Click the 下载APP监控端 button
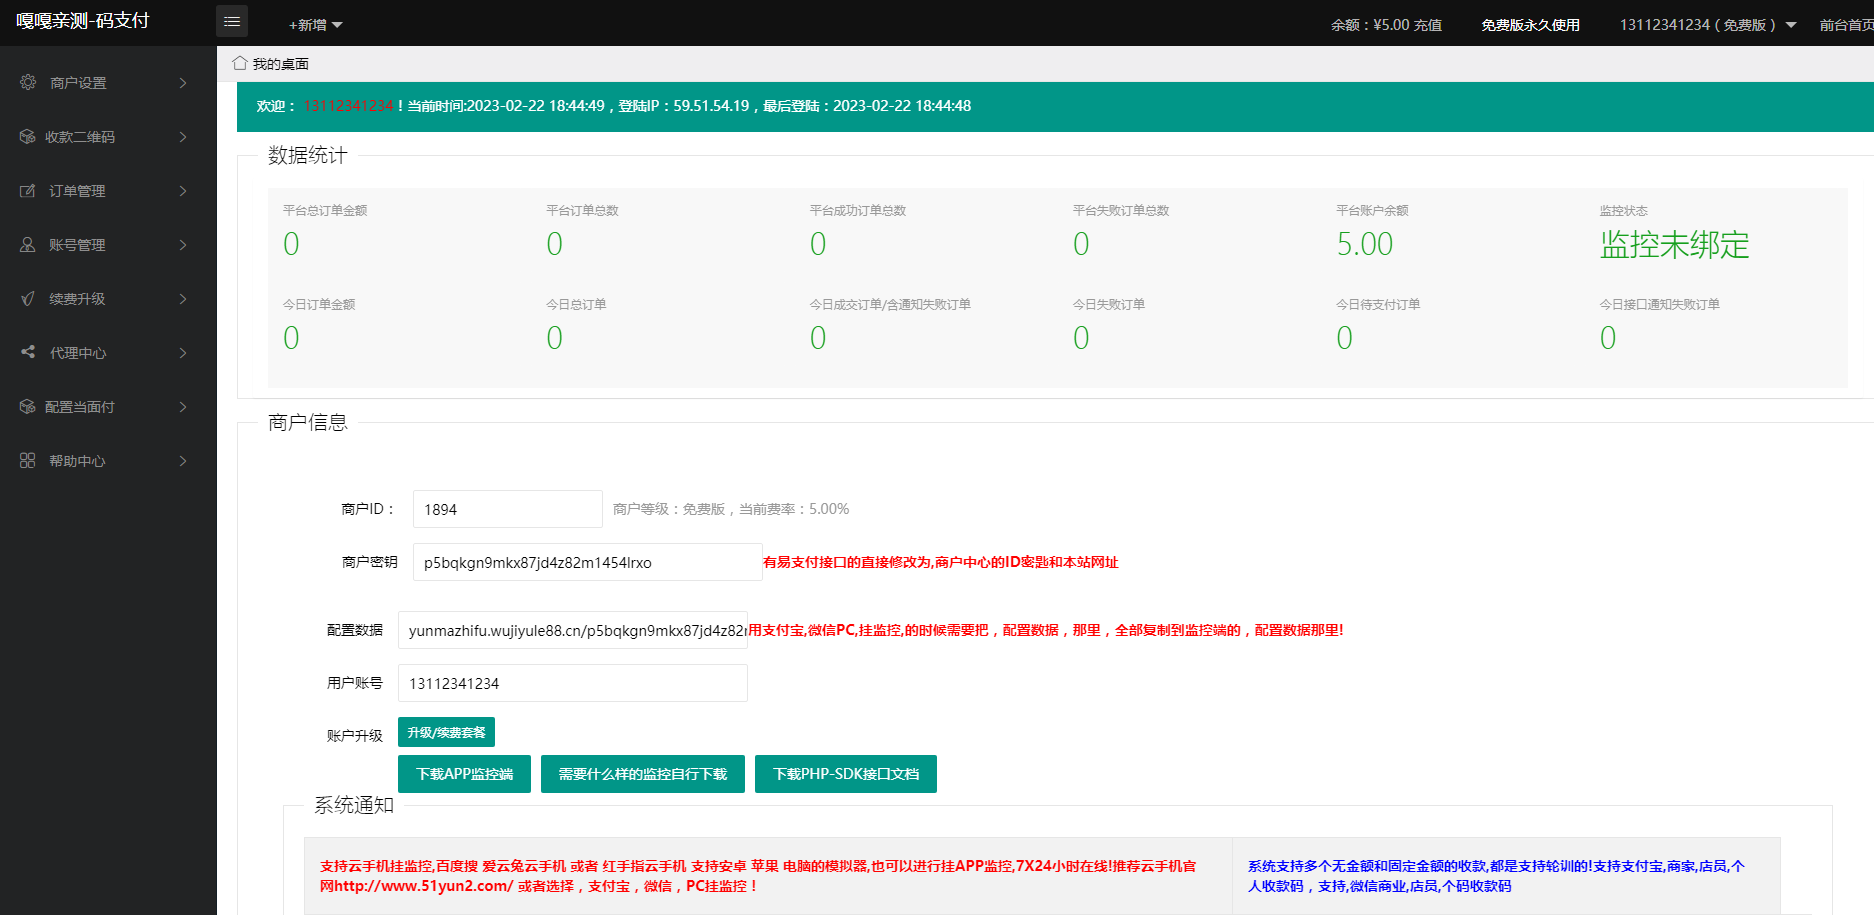 tap(464, 774)
